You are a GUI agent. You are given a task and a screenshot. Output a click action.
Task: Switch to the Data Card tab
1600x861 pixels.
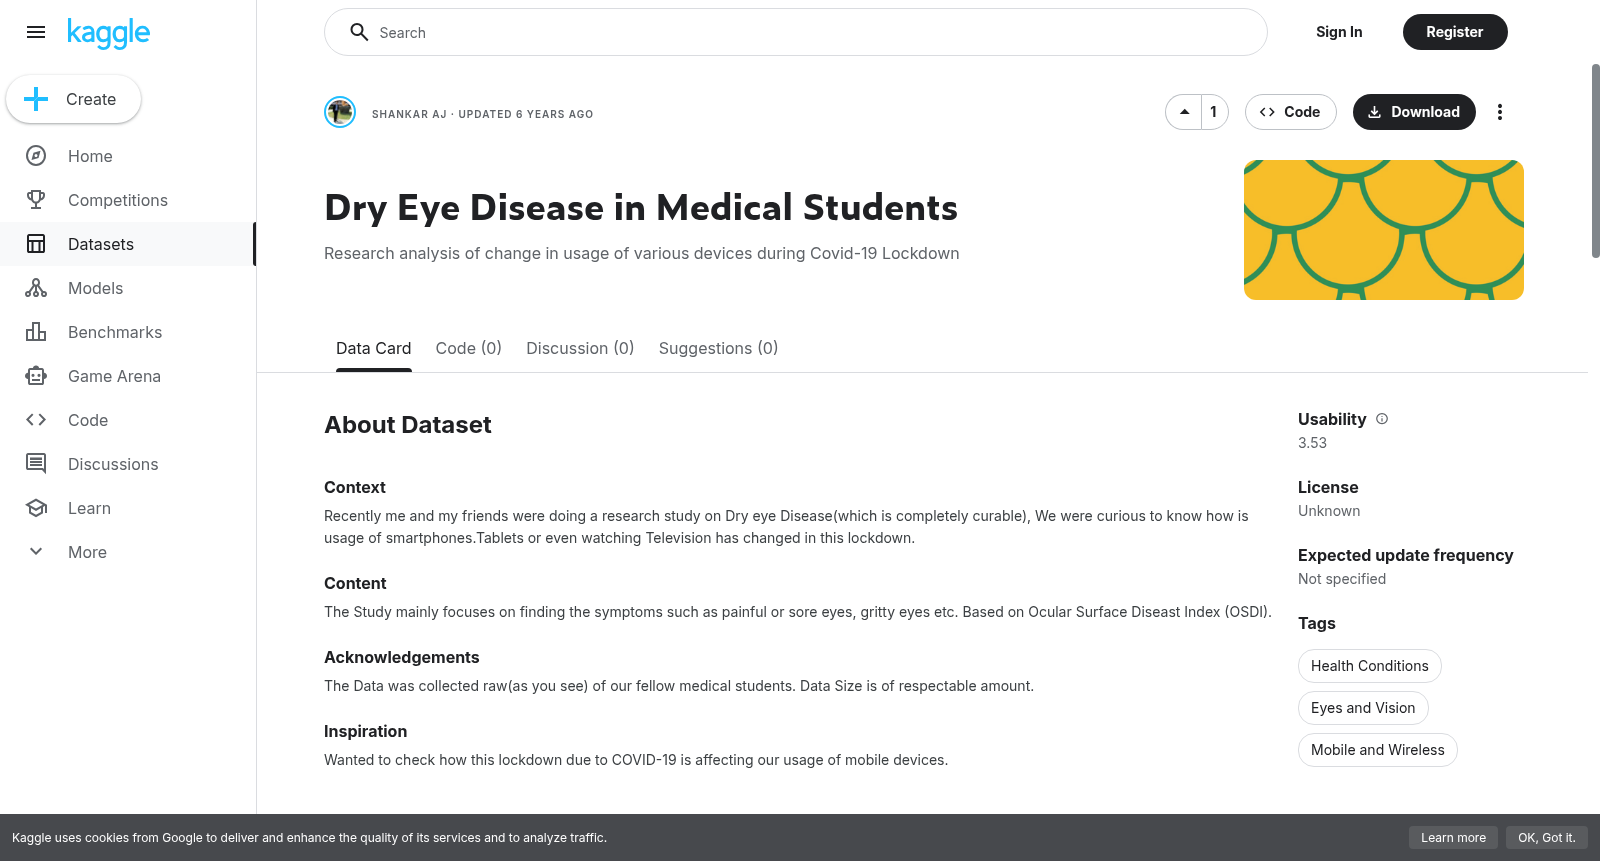[374, 348]
